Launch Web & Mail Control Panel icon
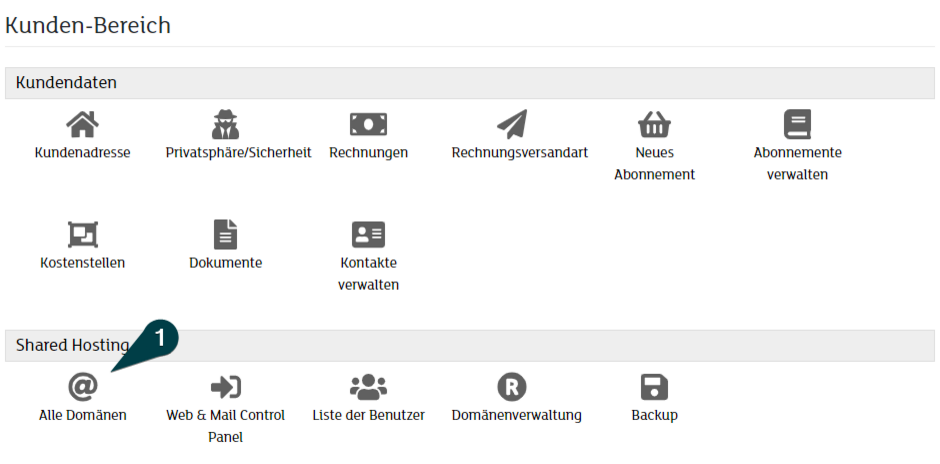 pos(225,387)
